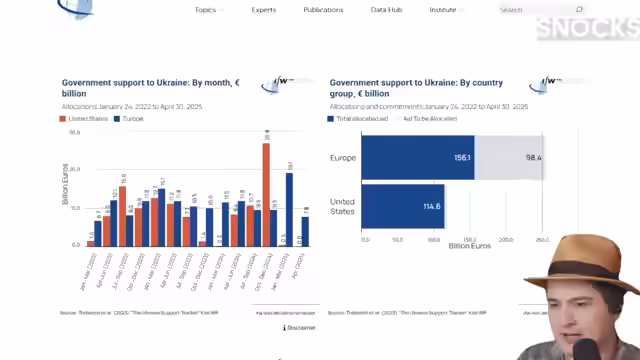This screenshot has height=360, width=640.
Task: Click the magnifier search icon
Action: coord(579,9)
